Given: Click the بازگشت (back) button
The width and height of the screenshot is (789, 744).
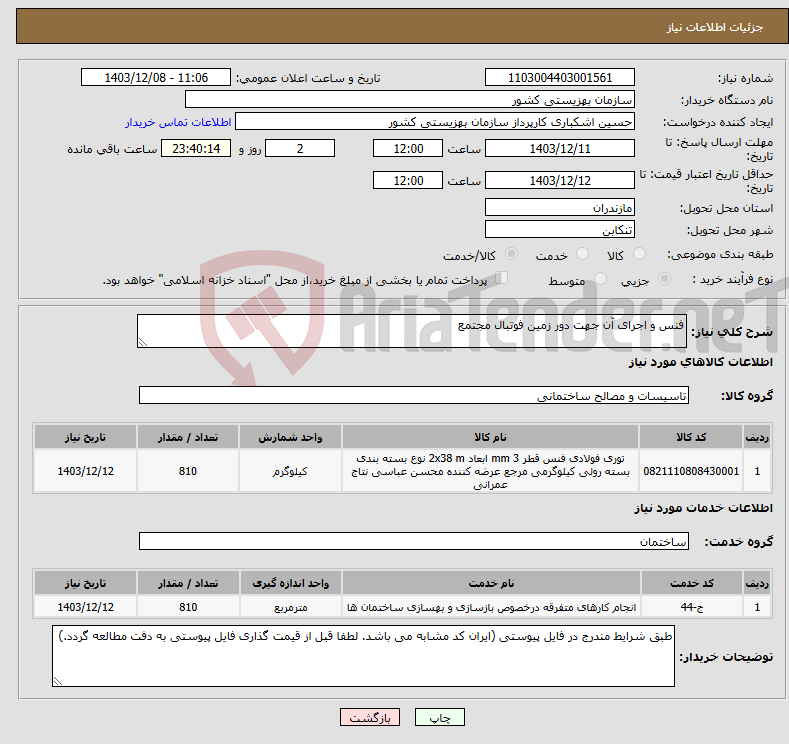Looking at the screenshot, I should click(x=370, y=717).
